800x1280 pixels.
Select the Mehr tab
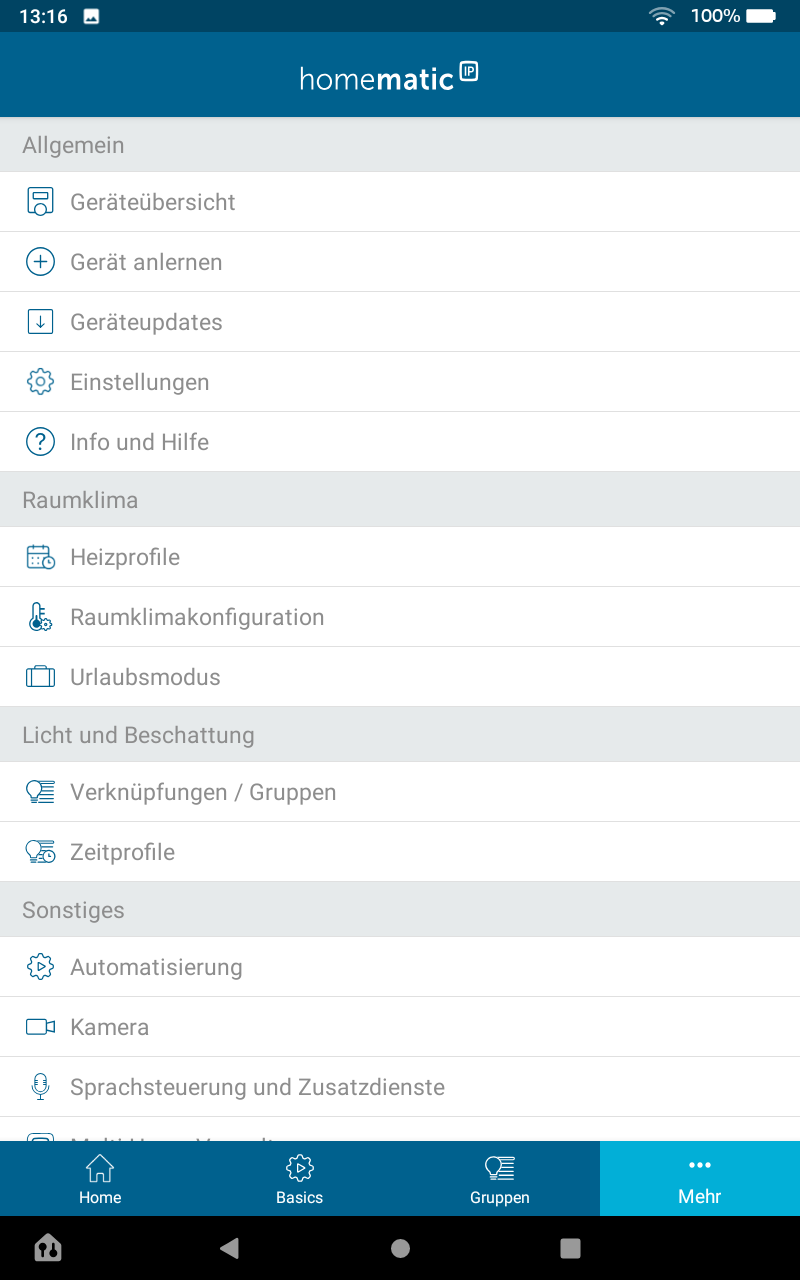(x=700, y=1179)
